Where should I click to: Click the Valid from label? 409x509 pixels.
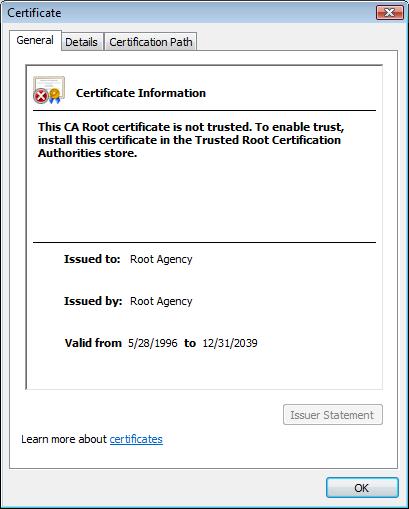pyautogui.click(x=93, y=343)
